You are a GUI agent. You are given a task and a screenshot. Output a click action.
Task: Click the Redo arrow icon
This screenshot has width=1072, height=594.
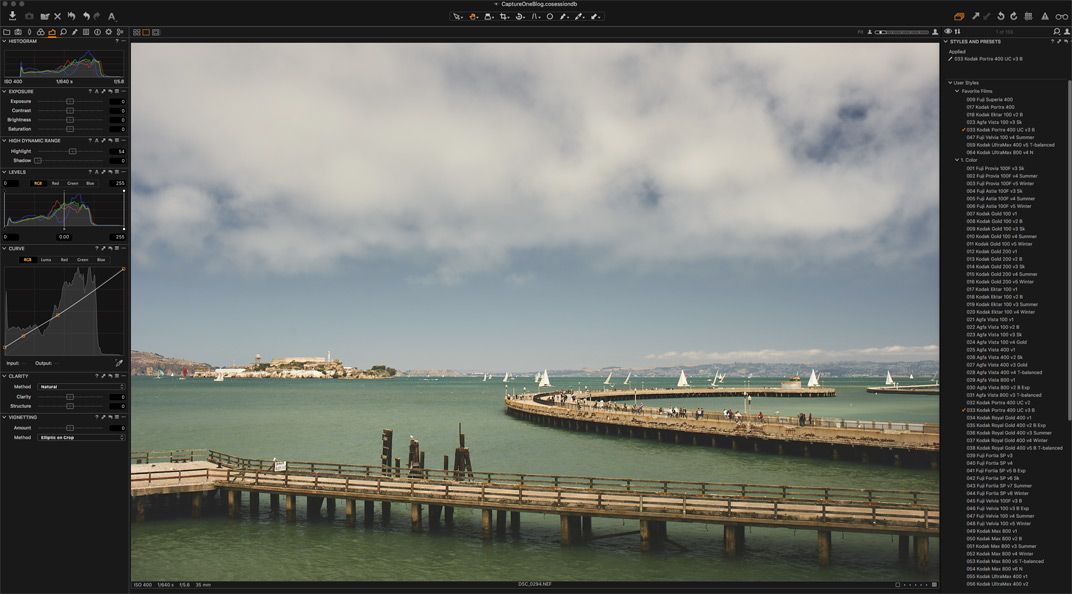coord(96,16)
